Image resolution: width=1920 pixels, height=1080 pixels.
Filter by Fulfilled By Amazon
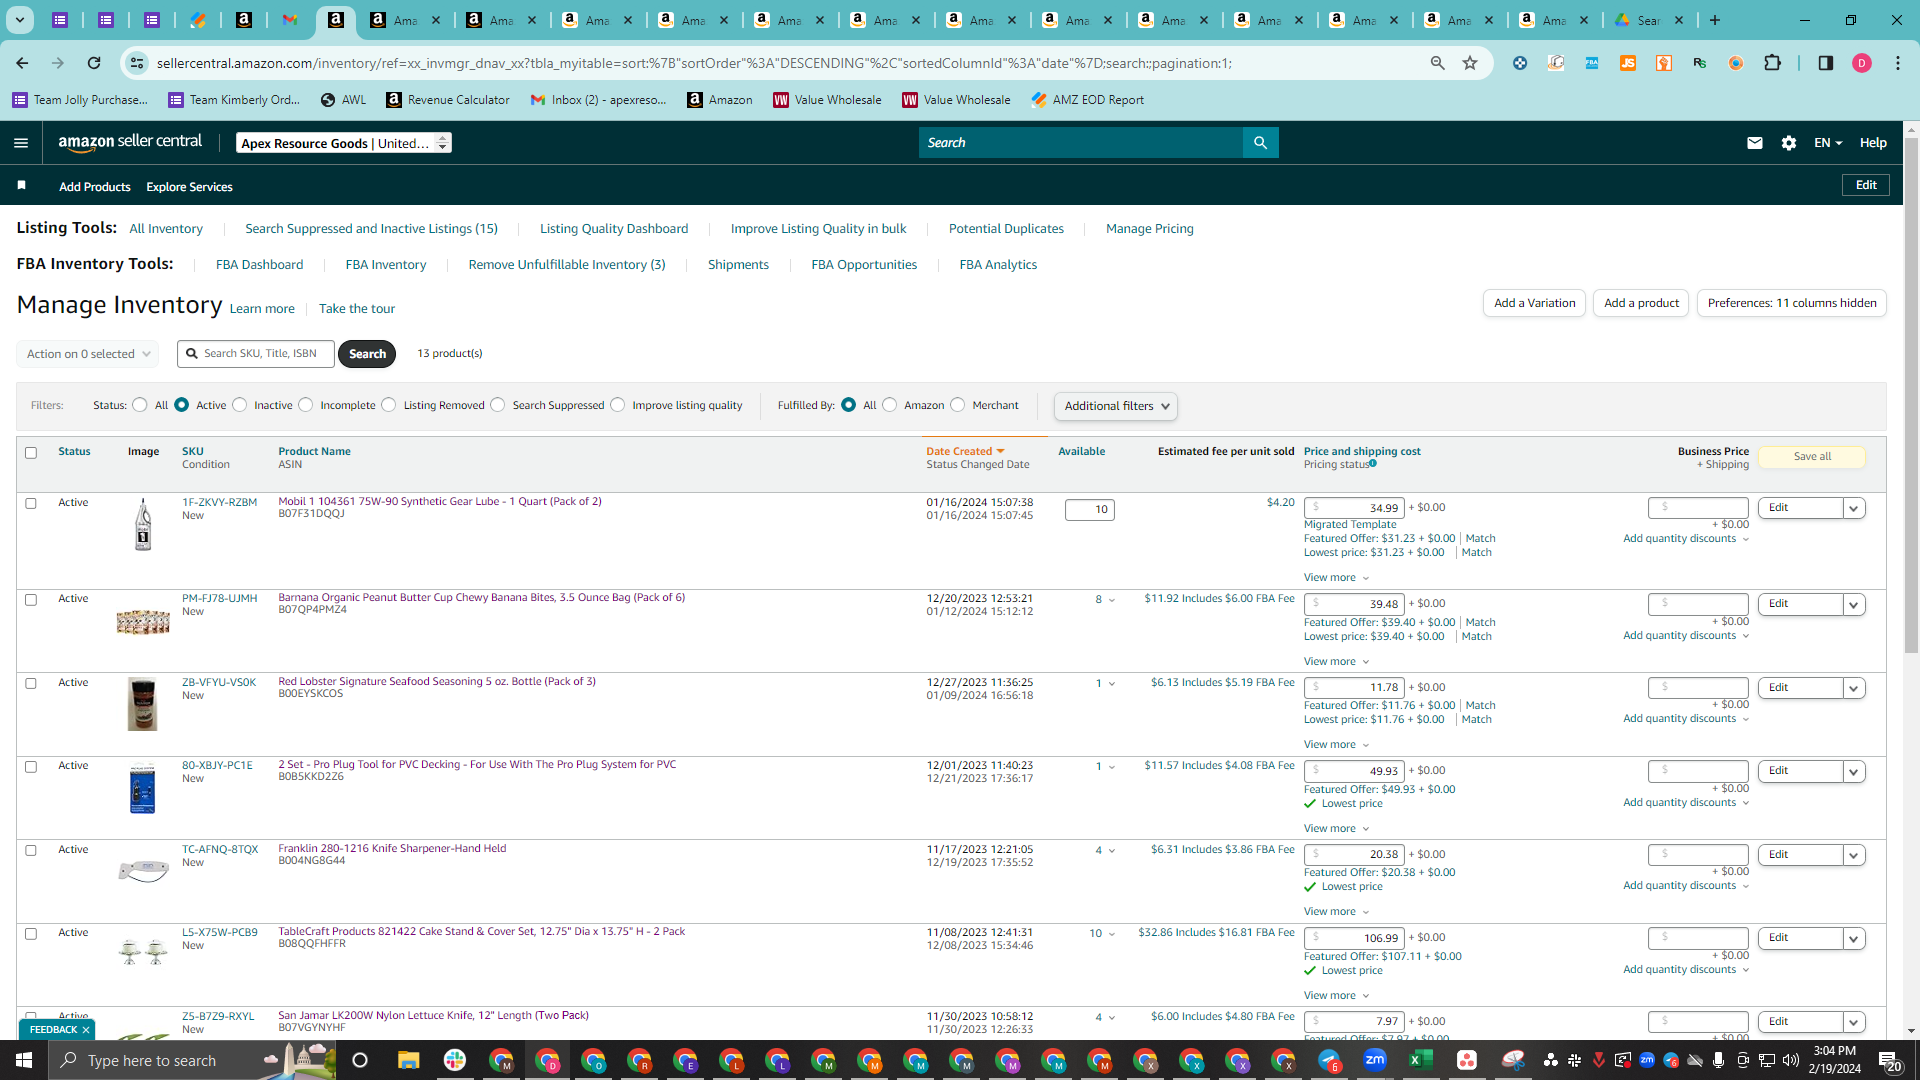tap(890, 405)
